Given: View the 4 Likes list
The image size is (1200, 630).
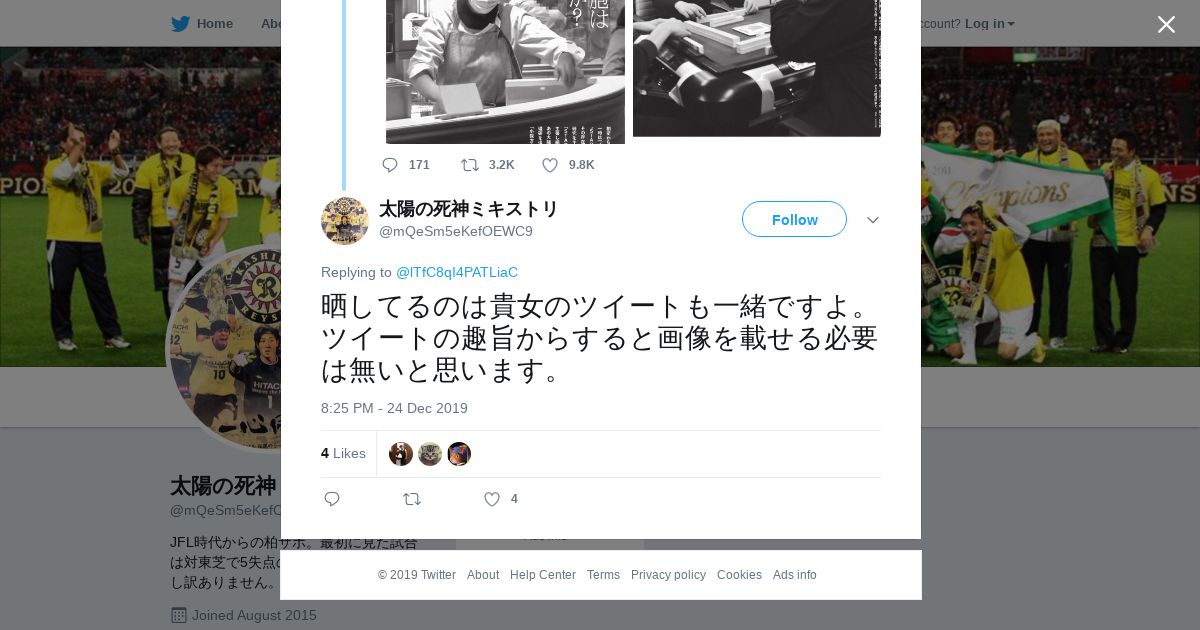Looking at the screenshot, I should (x=343, y=454).
